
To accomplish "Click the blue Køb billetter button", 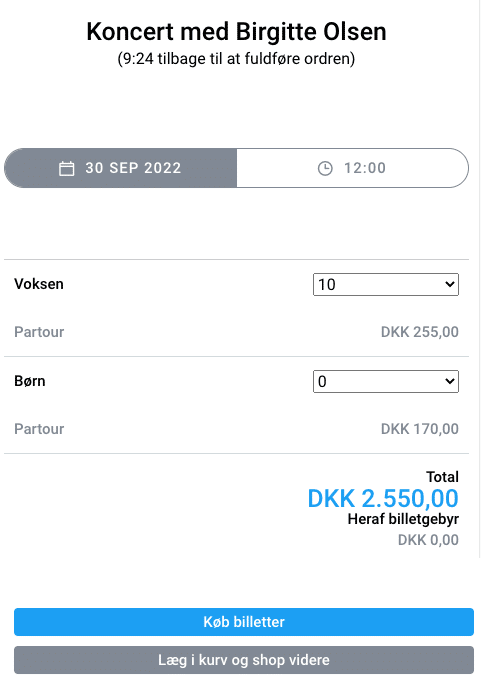I will pos(244,622).
